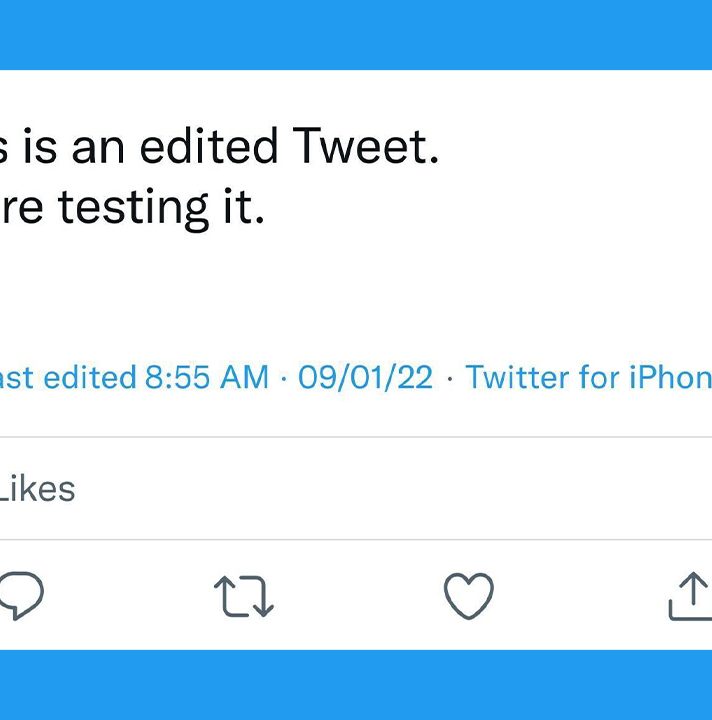This screenshot has width=712, height=720.
Task: Click the word 'edited' in the tweet body
Action: 209,146
